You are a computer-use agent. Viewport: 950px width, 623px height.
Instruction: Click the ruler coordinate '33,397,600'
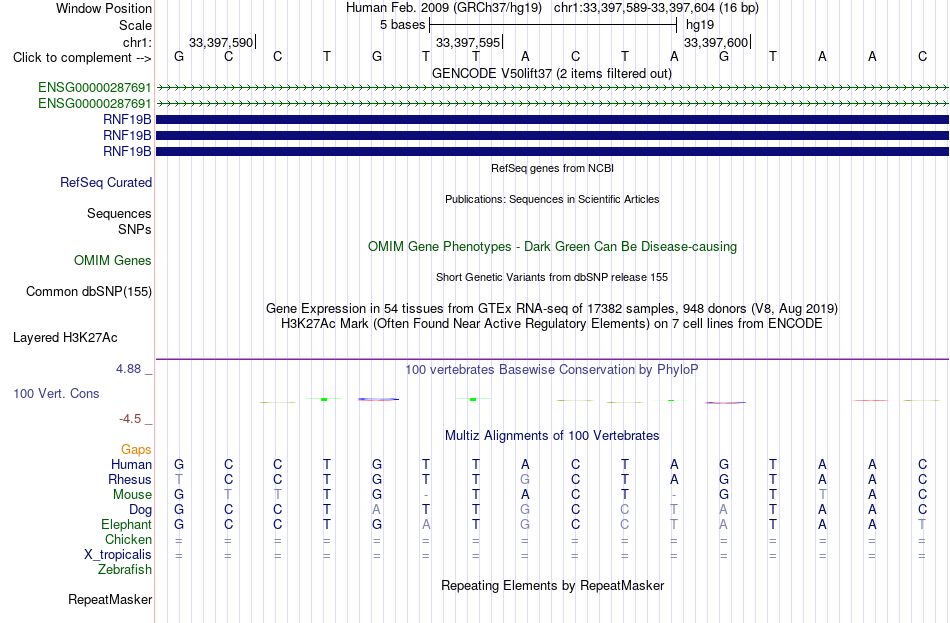716,42
